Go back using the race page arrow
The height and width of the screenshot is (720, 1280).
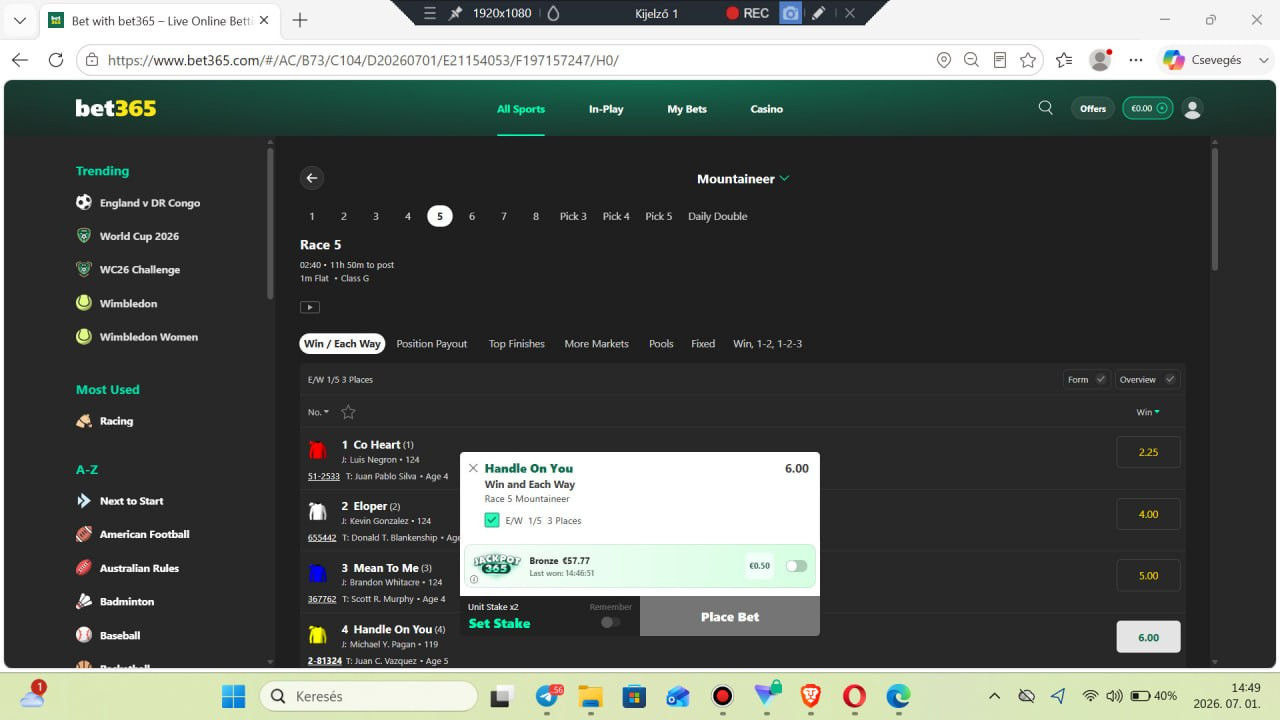tap(312, 178)
